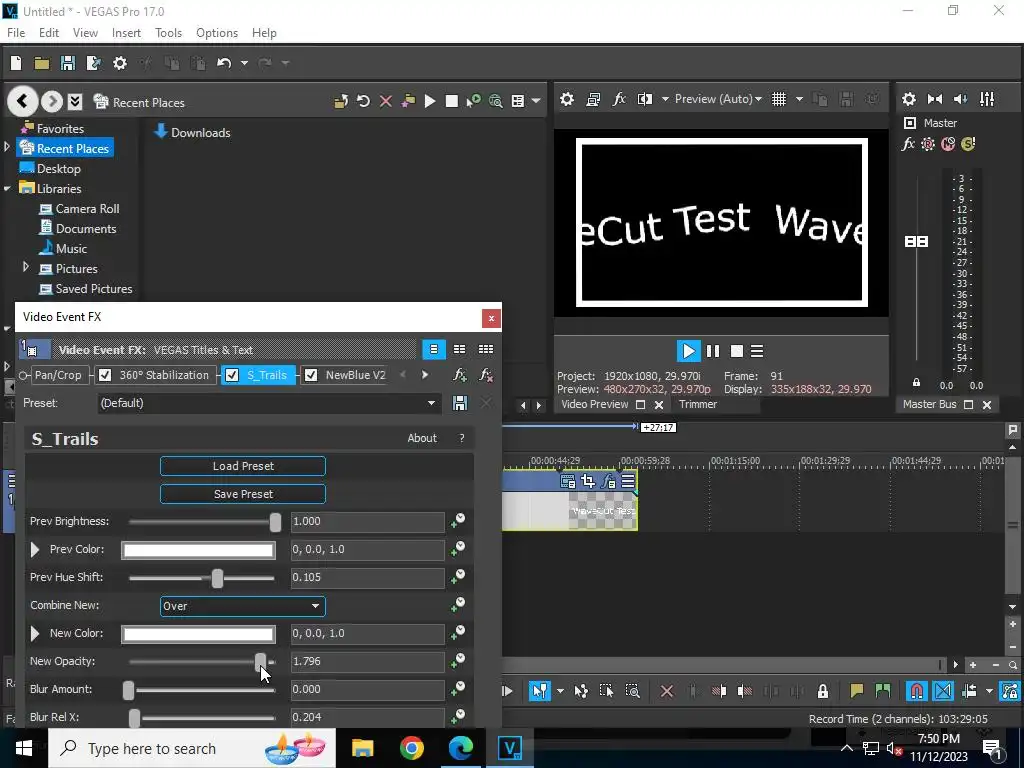Image resolution: width=1024 pixels, height=768 pixels.
Task: Click the Prev Brightness value field
Action: 368,522
